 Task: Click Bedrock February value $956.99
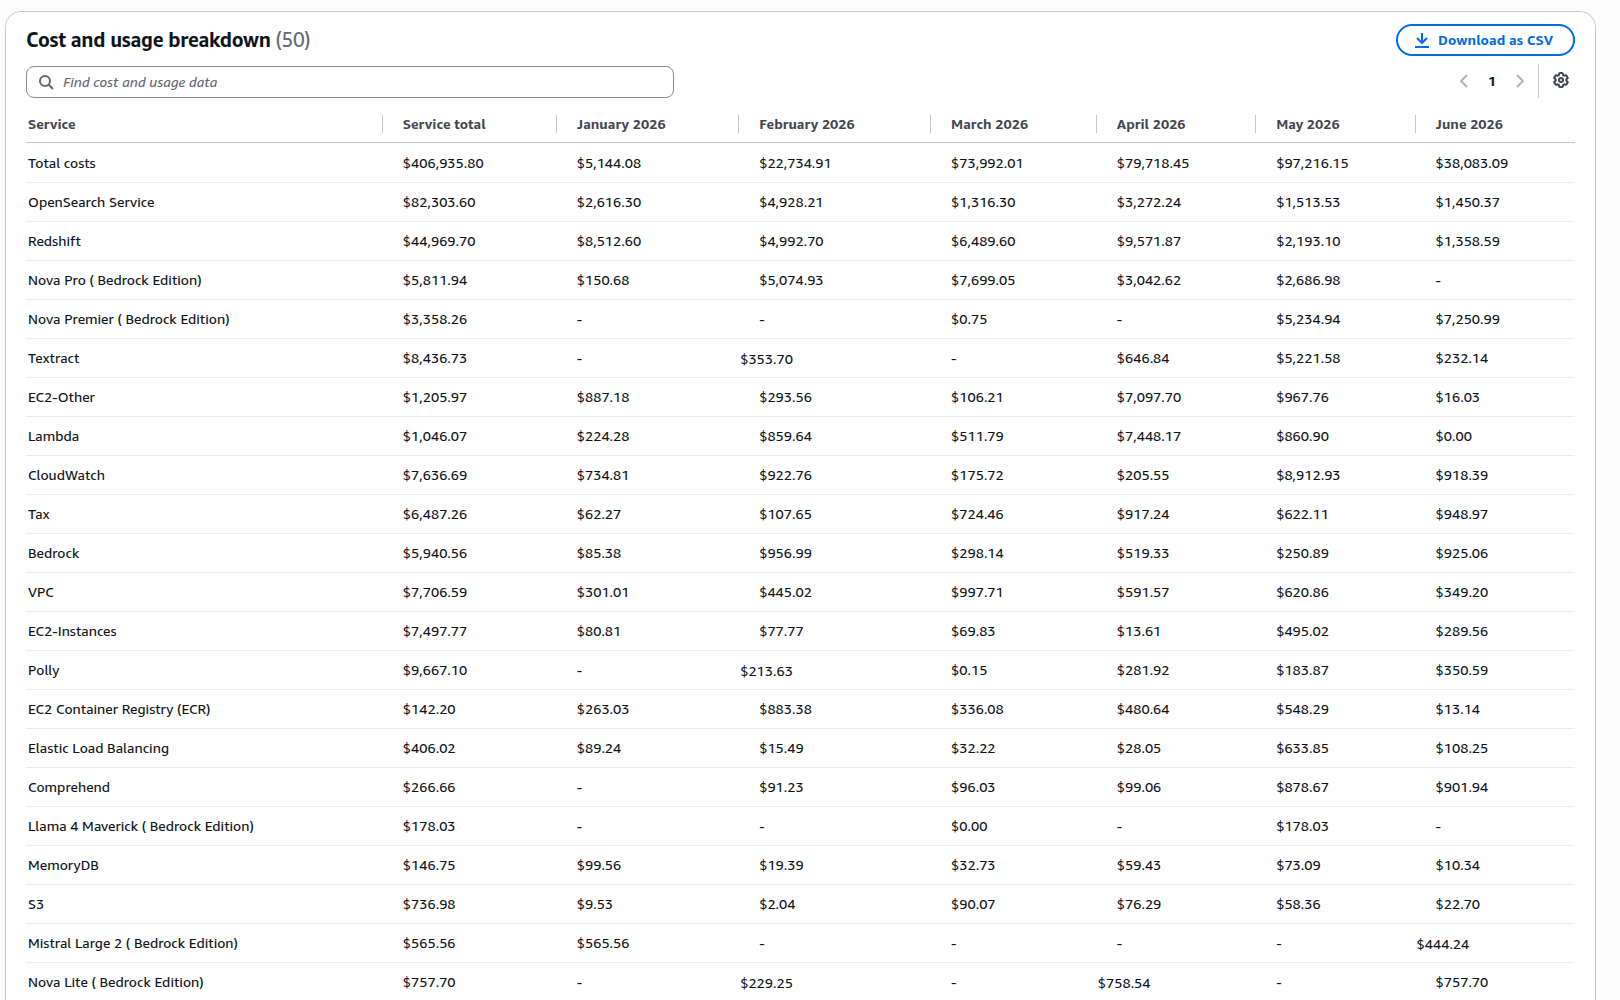click(x=785, y=553)
